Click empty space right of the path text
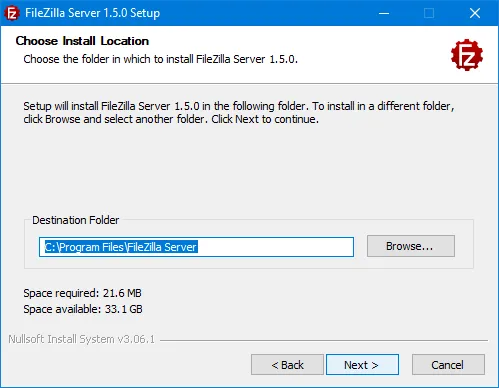 [x=275, y=247]
